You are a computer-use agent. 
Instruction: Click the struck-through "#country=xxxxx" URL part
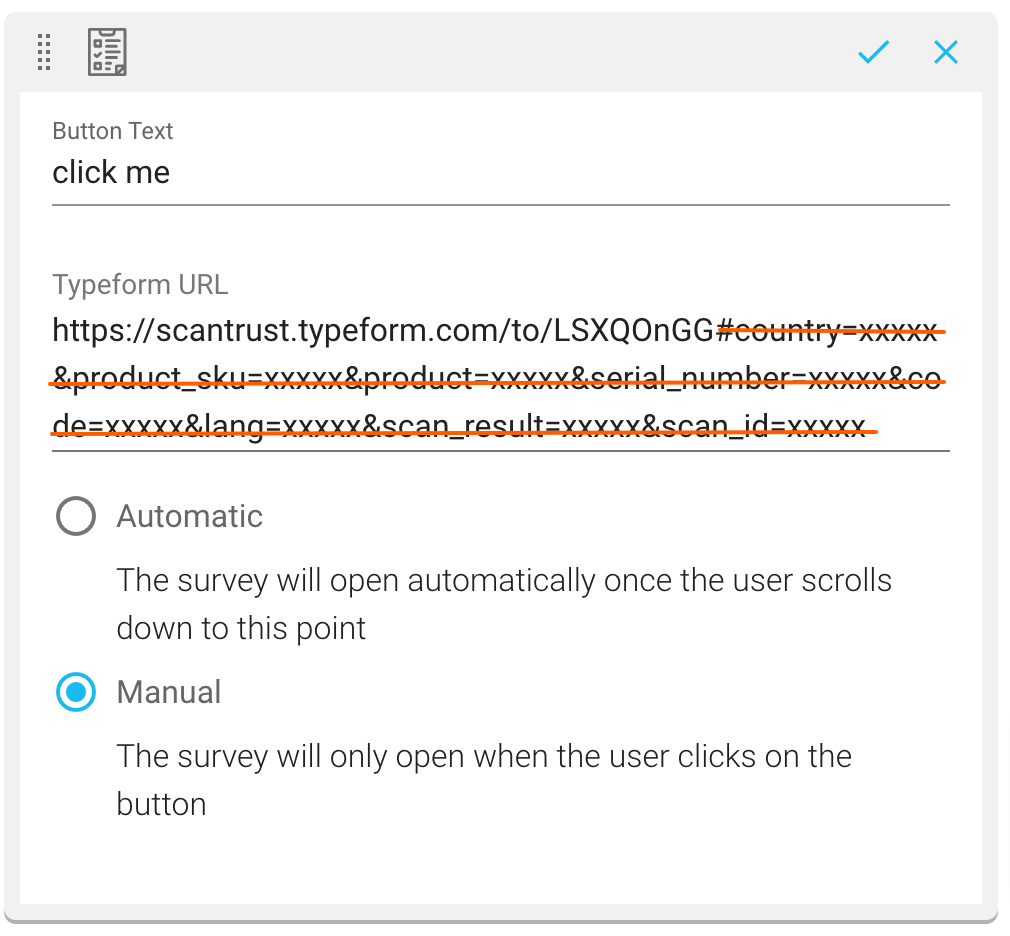click(x=828, y=330)
